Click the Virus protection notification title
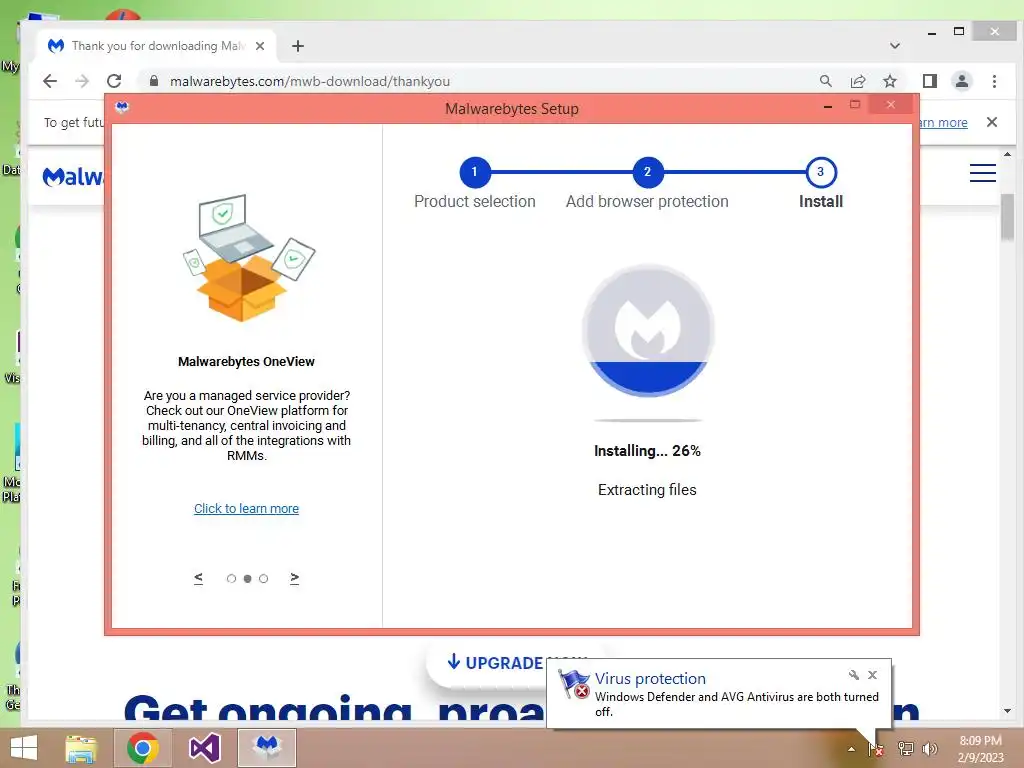1024x768 pixels. (x=650, y=679)
